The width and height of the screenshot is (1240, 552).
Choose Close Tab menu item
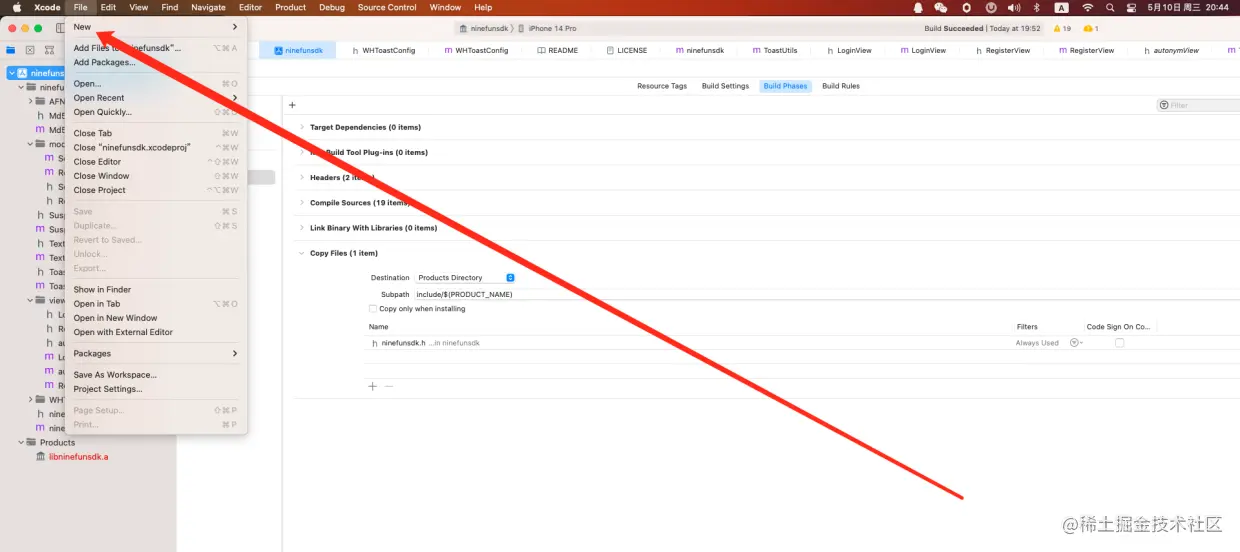156,133
